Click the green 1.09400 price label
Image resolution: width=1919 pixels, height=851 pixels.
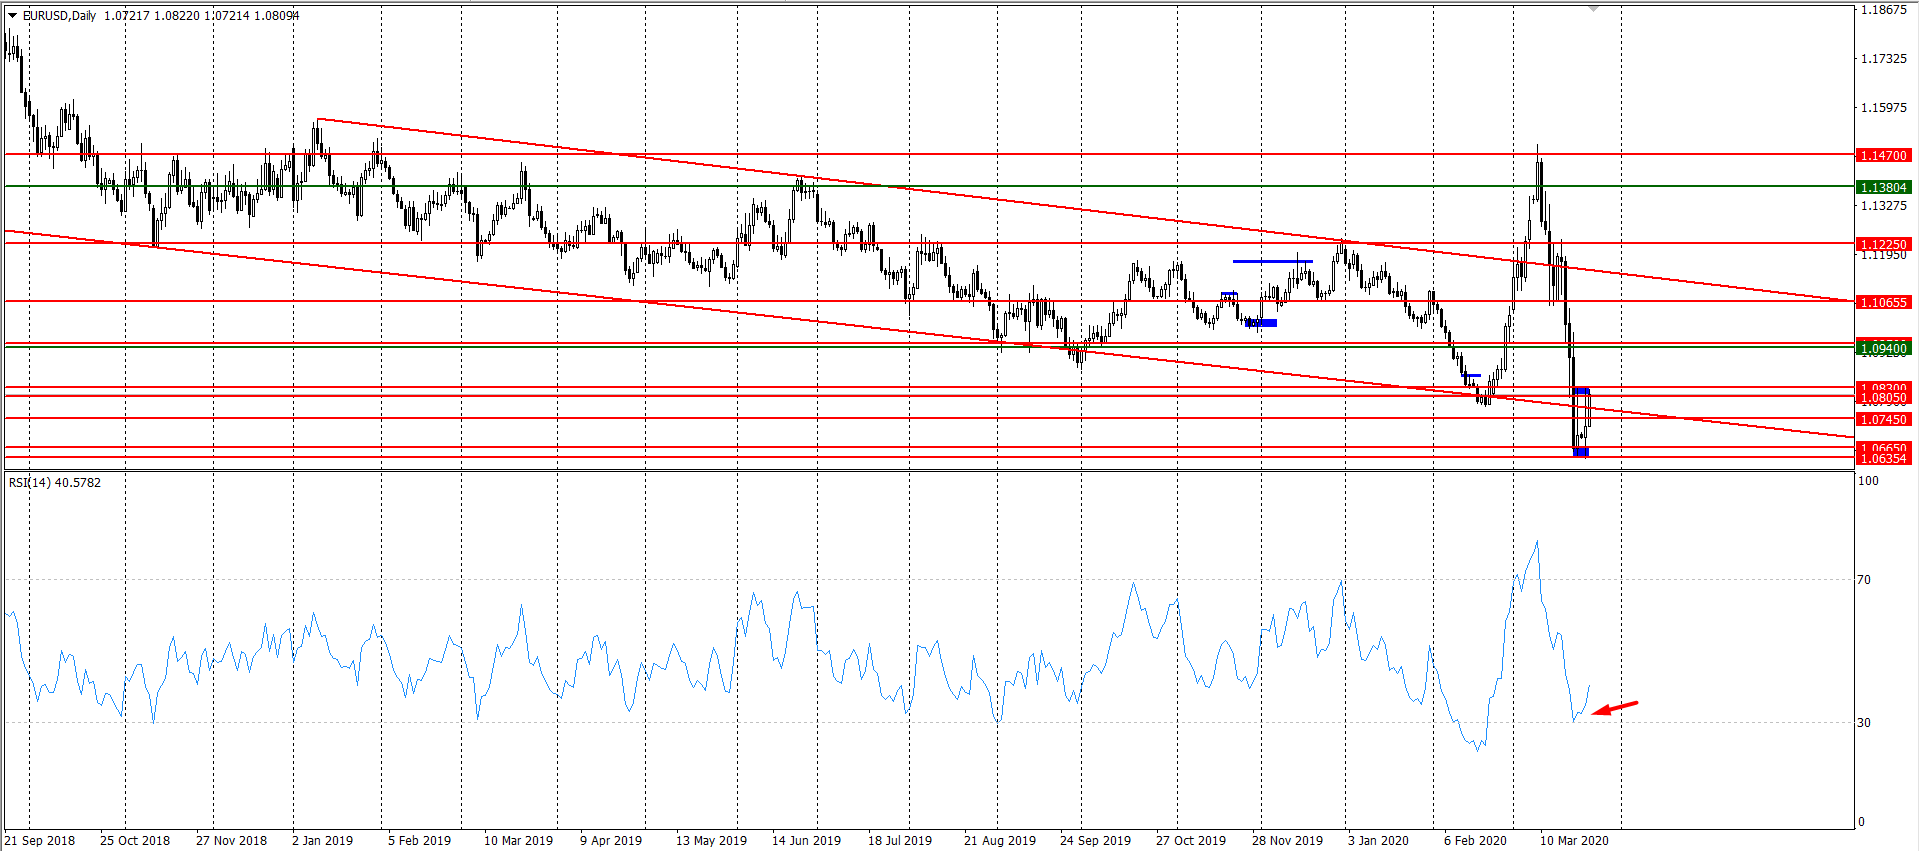pyautogui.click(x=1883, y=349)
